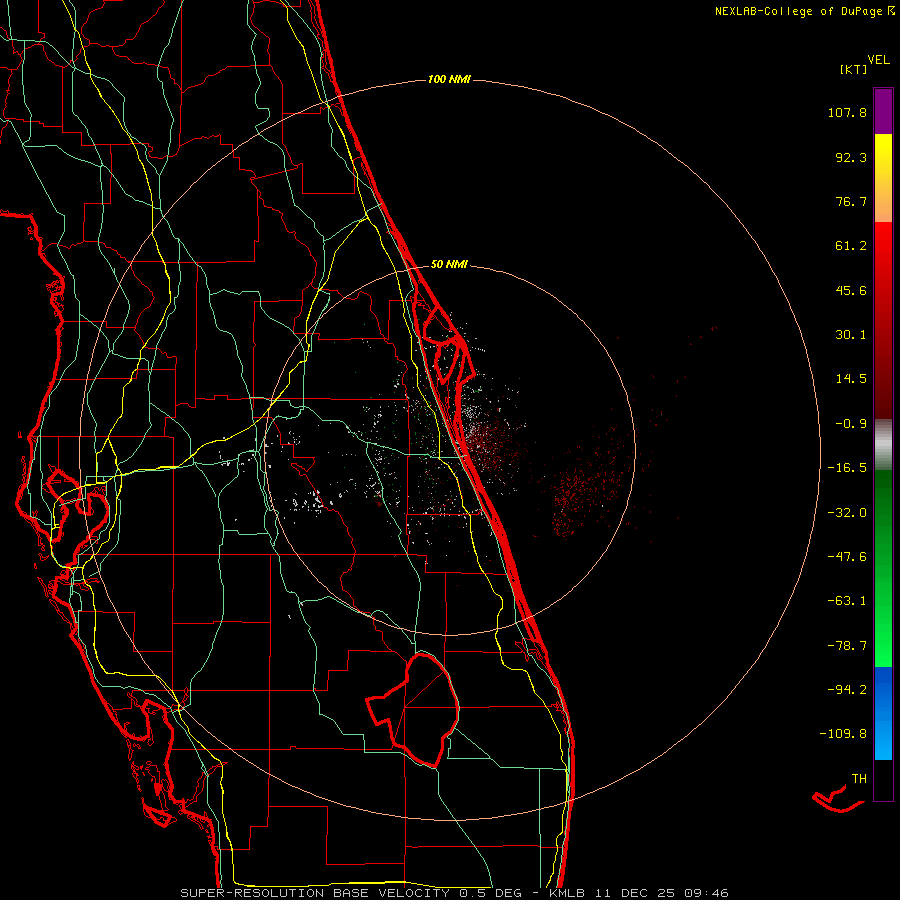Viewport: 900px width, 900px height.
Task: Click the 50 NMI range ring label
Action: (449, 264)
